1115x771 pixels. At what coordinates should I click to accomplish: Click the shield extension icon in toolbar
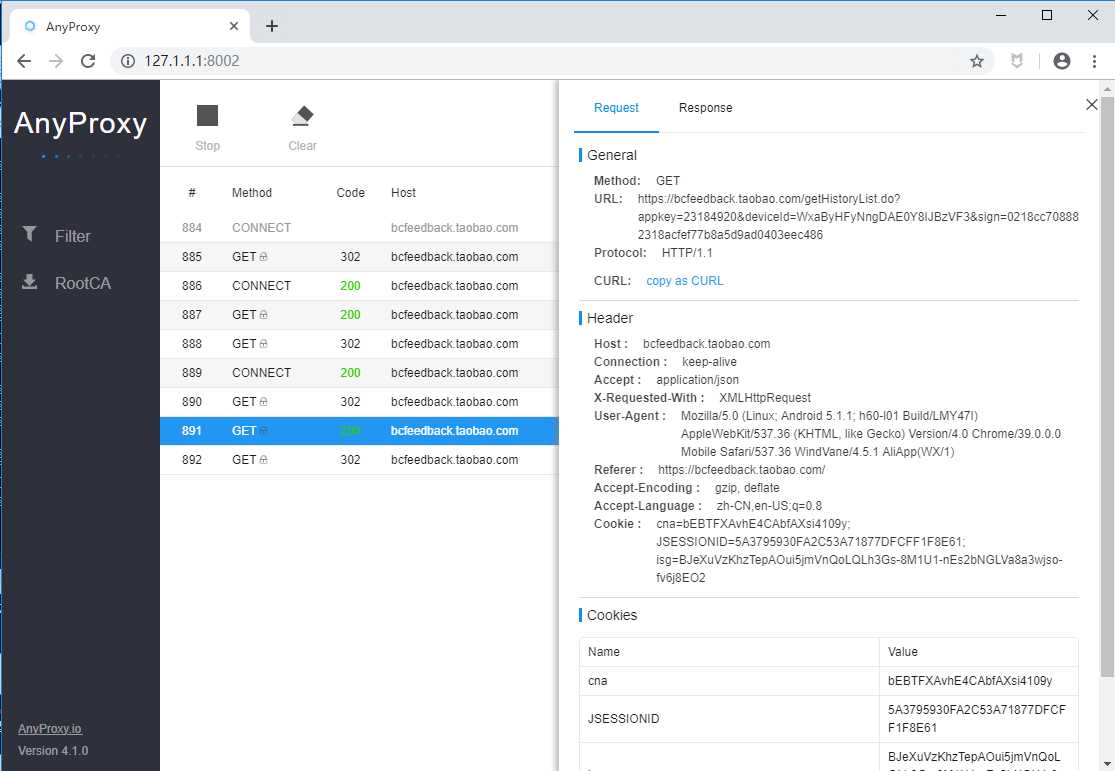tap(1017, 61)
